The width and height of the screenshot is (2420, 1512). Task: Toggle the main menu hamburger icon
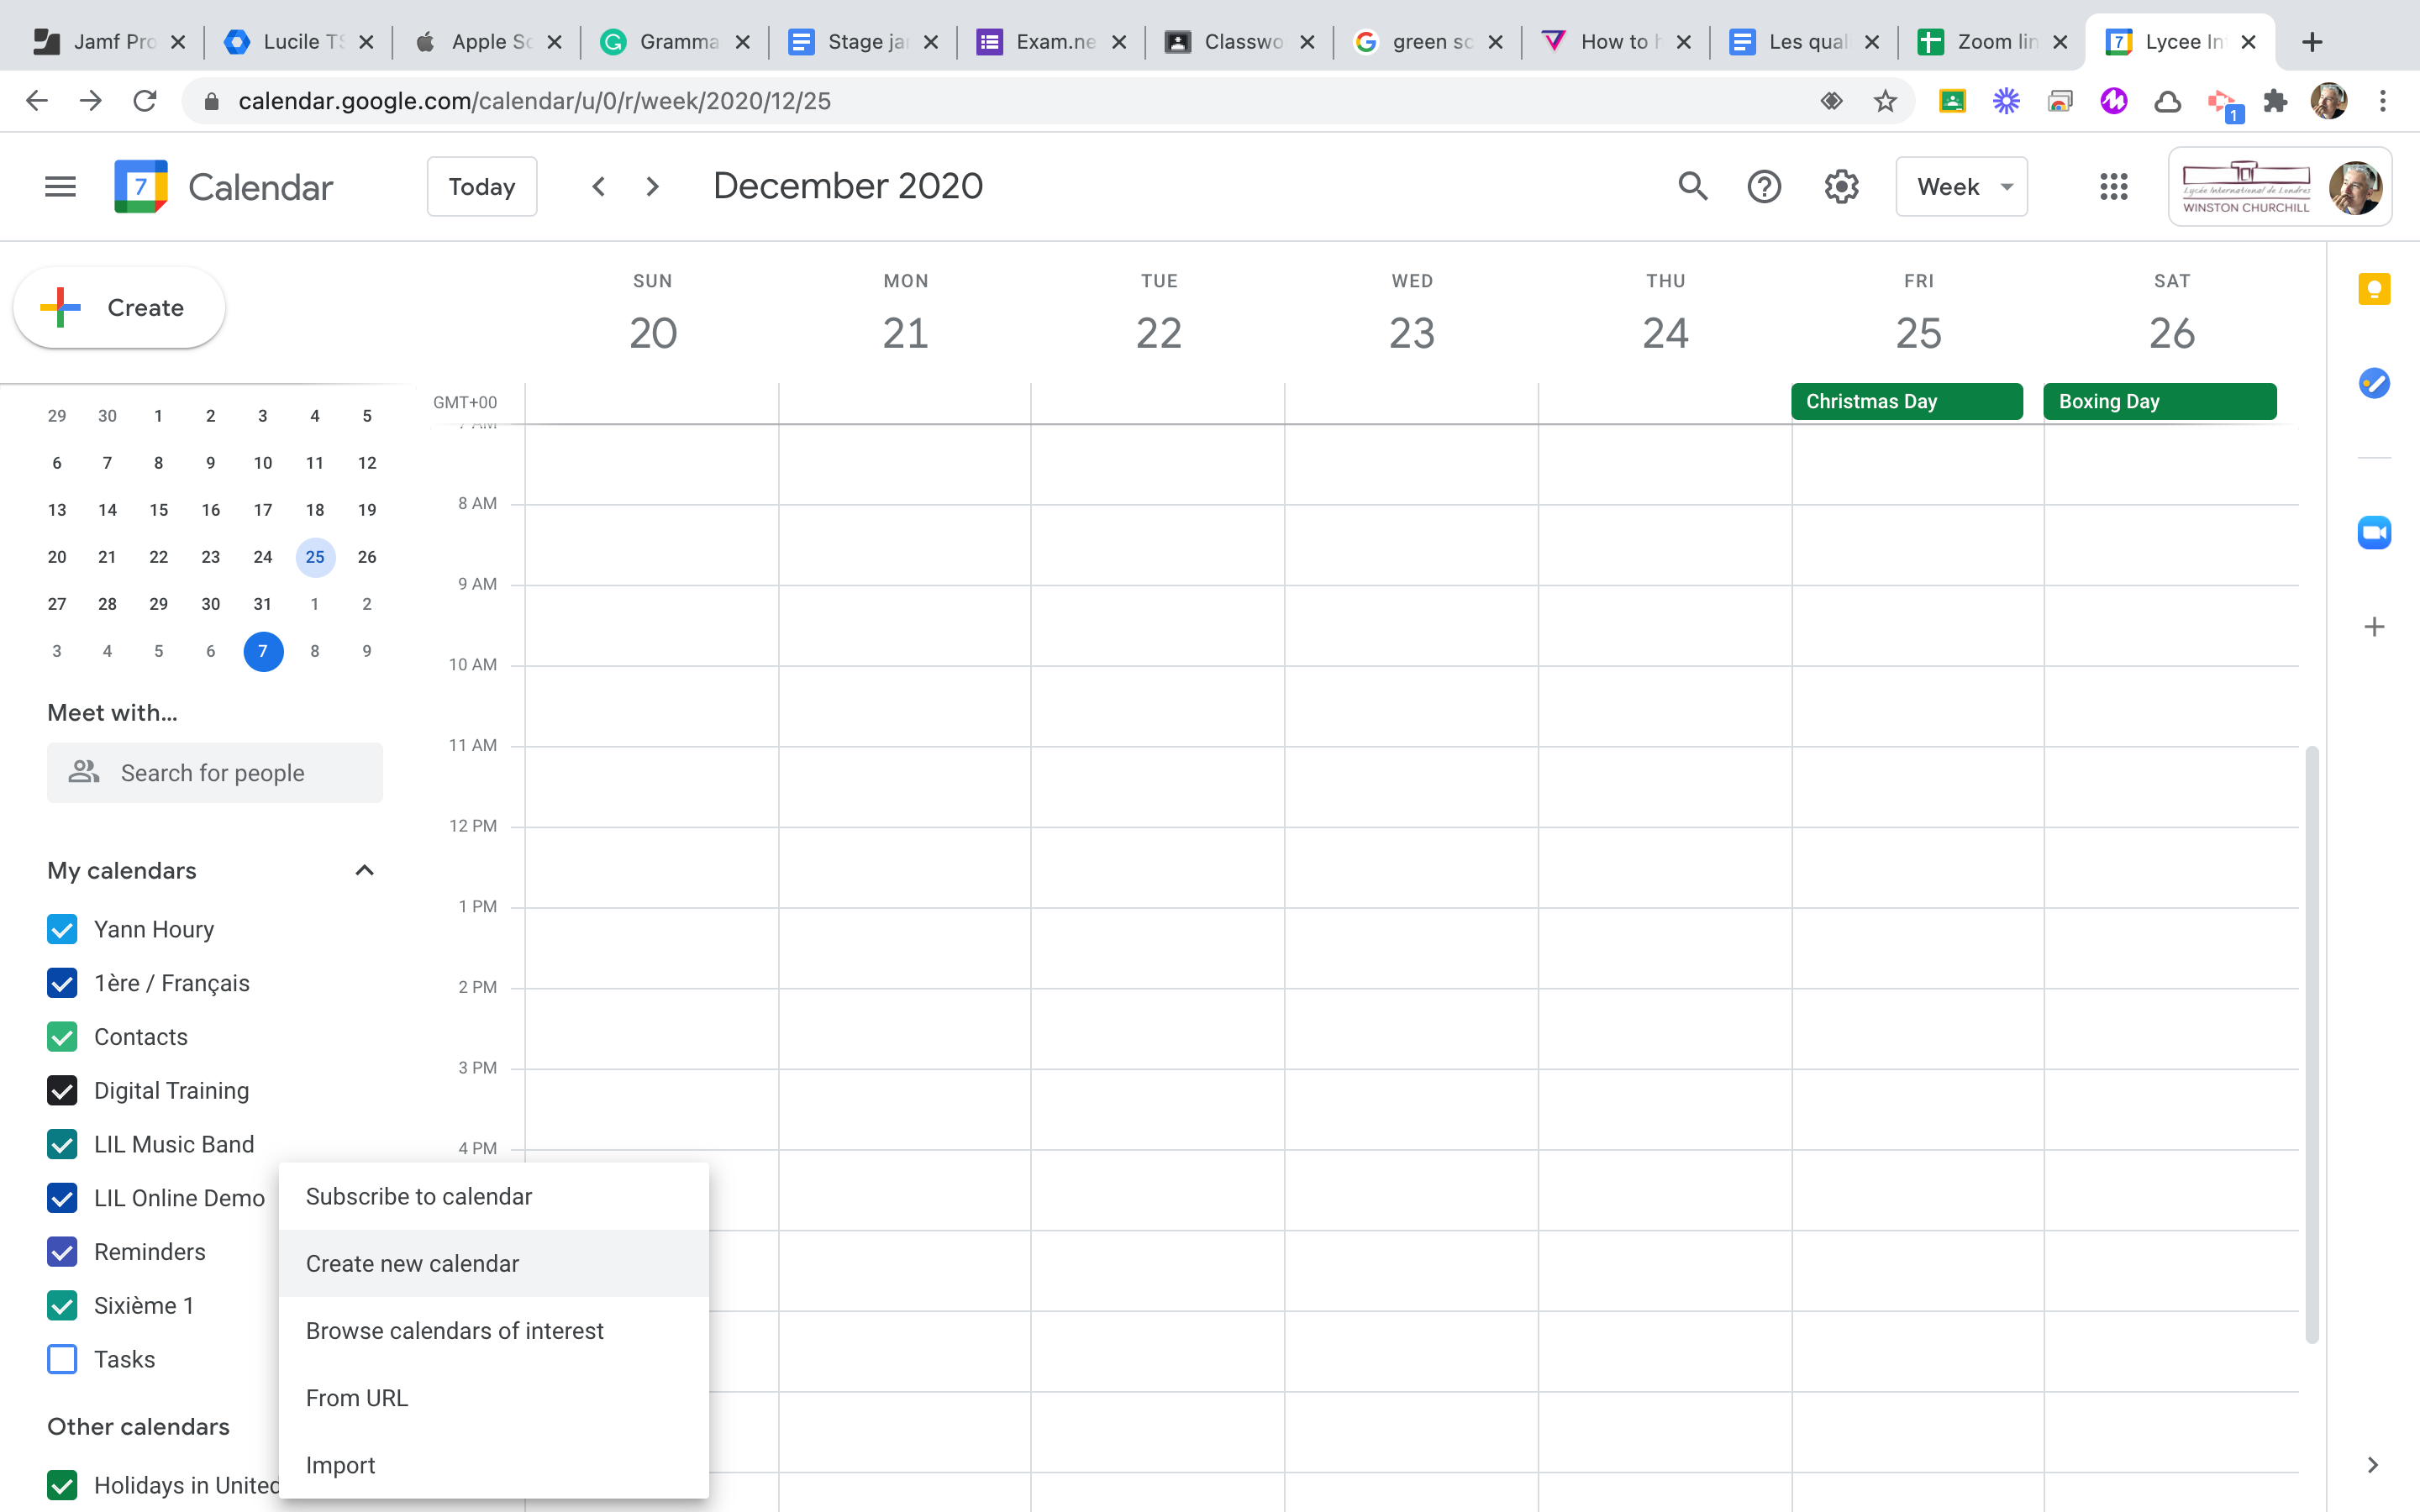tap(60, 187)
